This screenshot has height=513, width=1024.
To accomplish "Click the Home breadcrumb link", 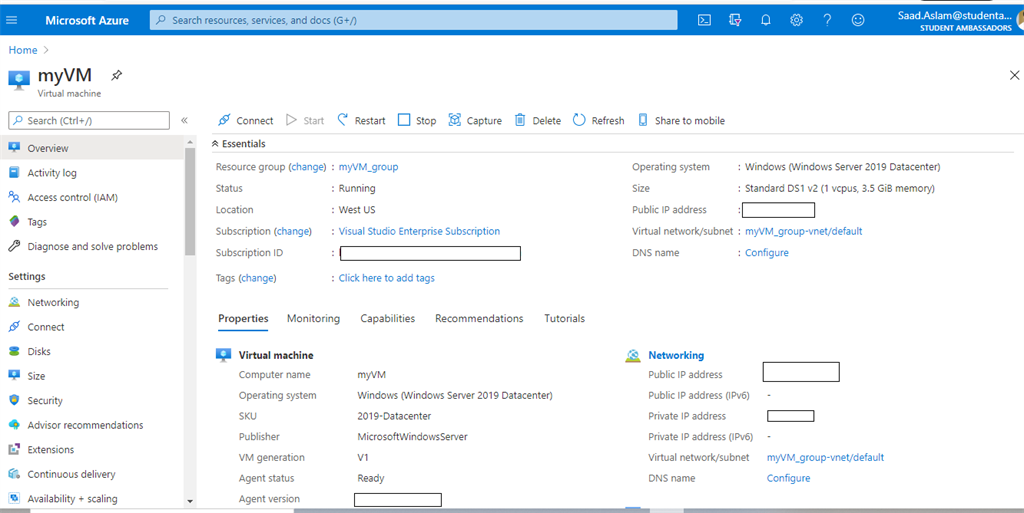I will (23, 50).
